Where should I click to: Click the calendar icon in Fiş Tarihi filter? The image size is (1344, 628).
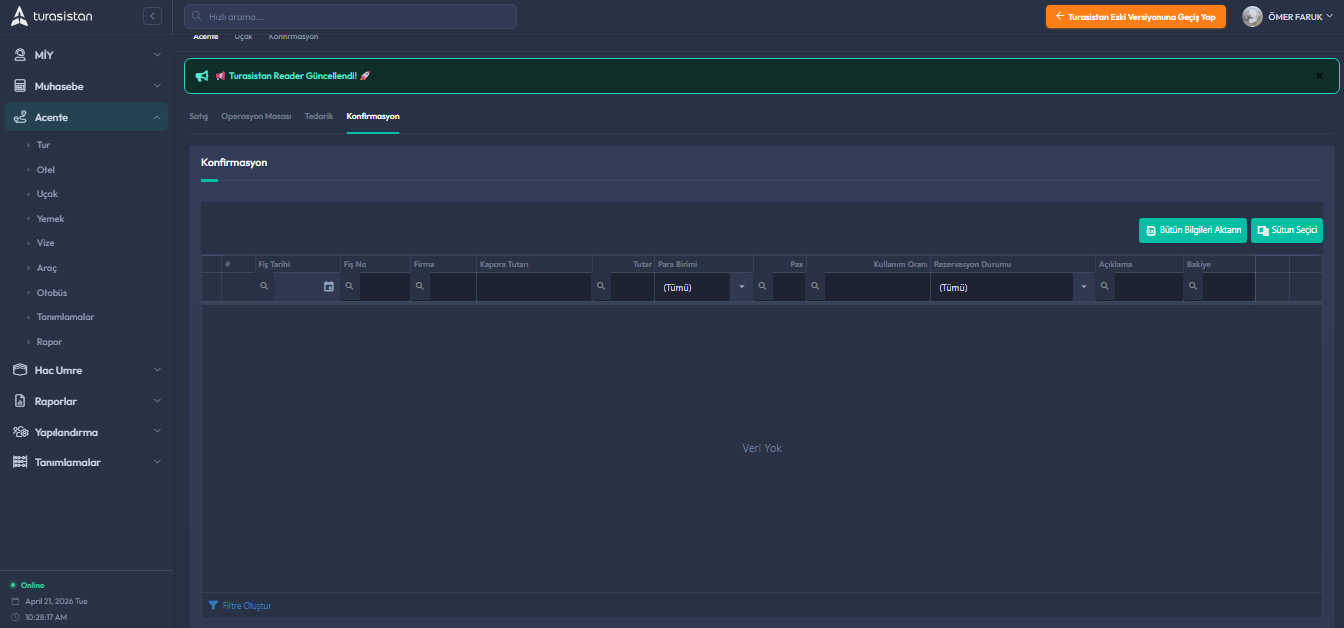coord(328,287)
